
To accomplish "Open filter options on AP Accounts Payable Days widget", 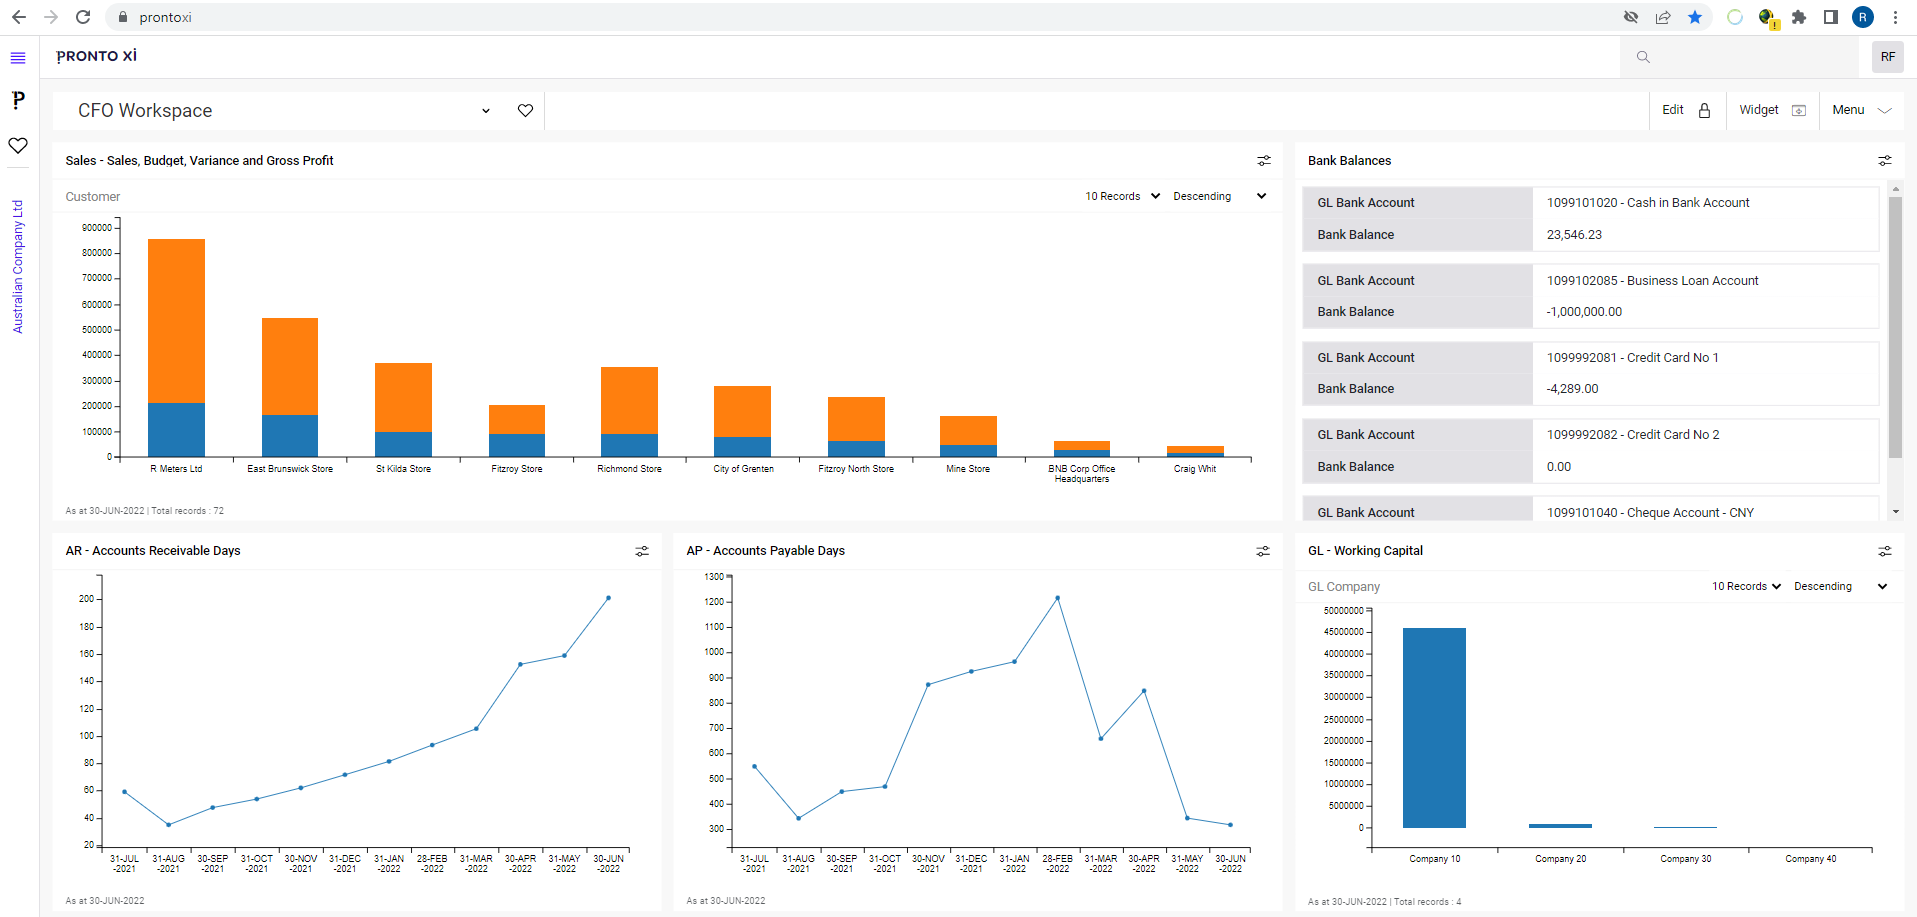I will (x=1263, y=551).
